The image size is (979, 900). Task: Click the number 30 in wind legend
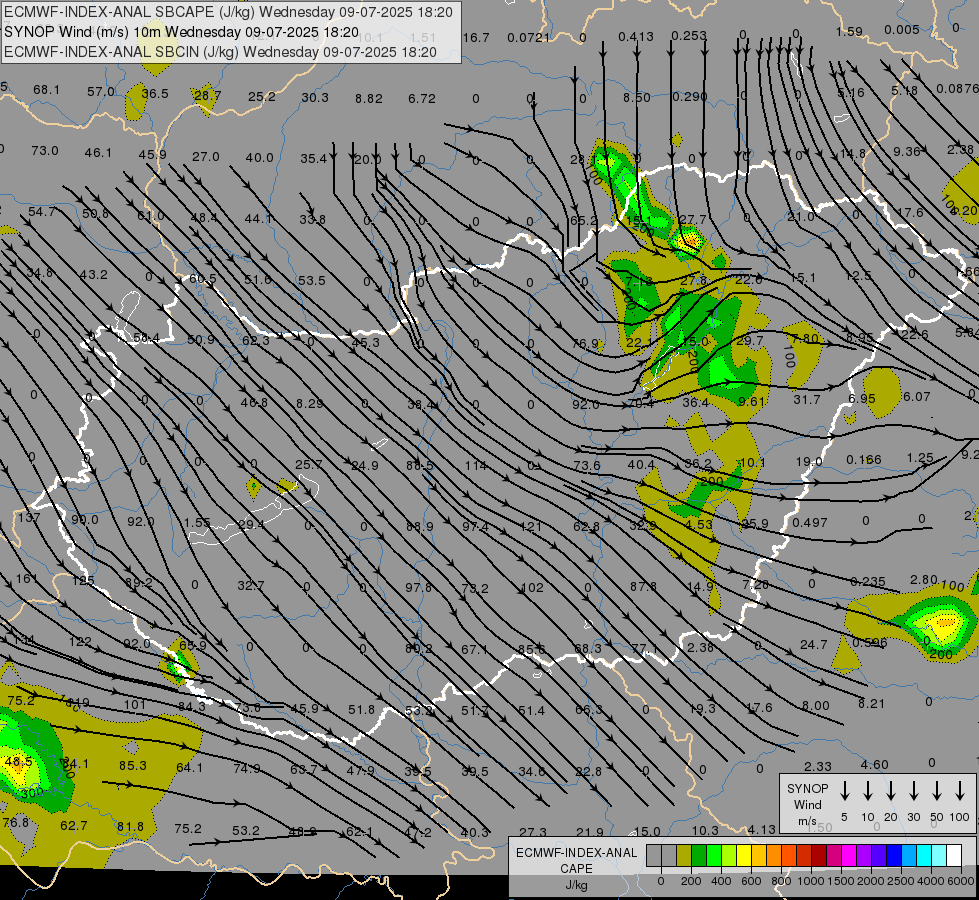pyautogui.click(x=913, y=817)
